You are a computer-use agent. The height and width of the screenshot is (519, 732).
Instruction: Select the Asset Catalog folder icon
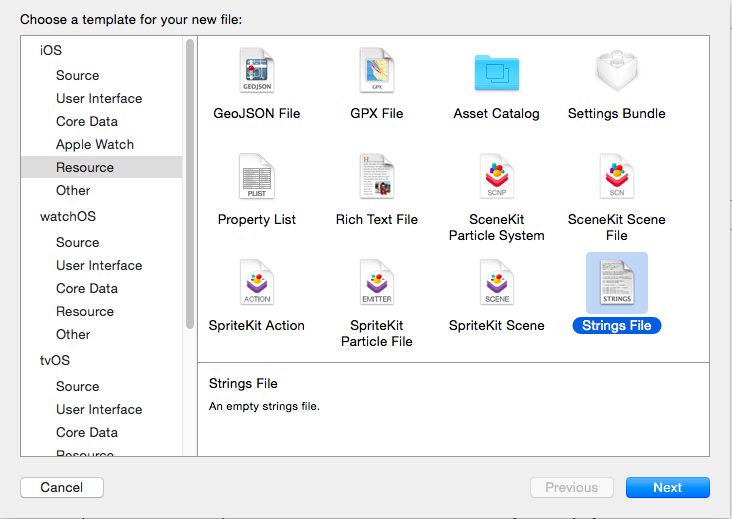tap(496, 72)
